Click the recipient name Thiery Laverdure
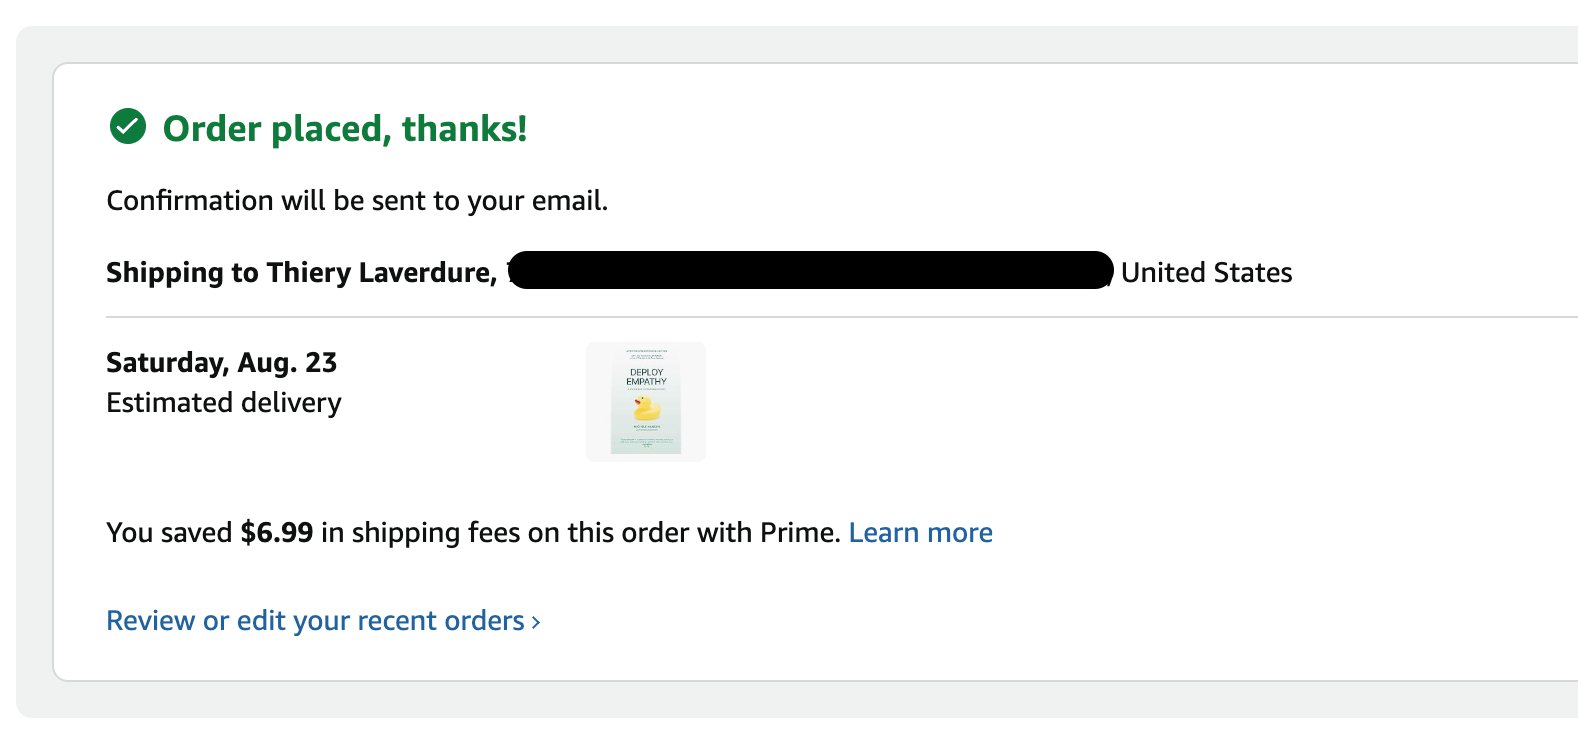This screenshot has height=738, width=1578. 380,273
